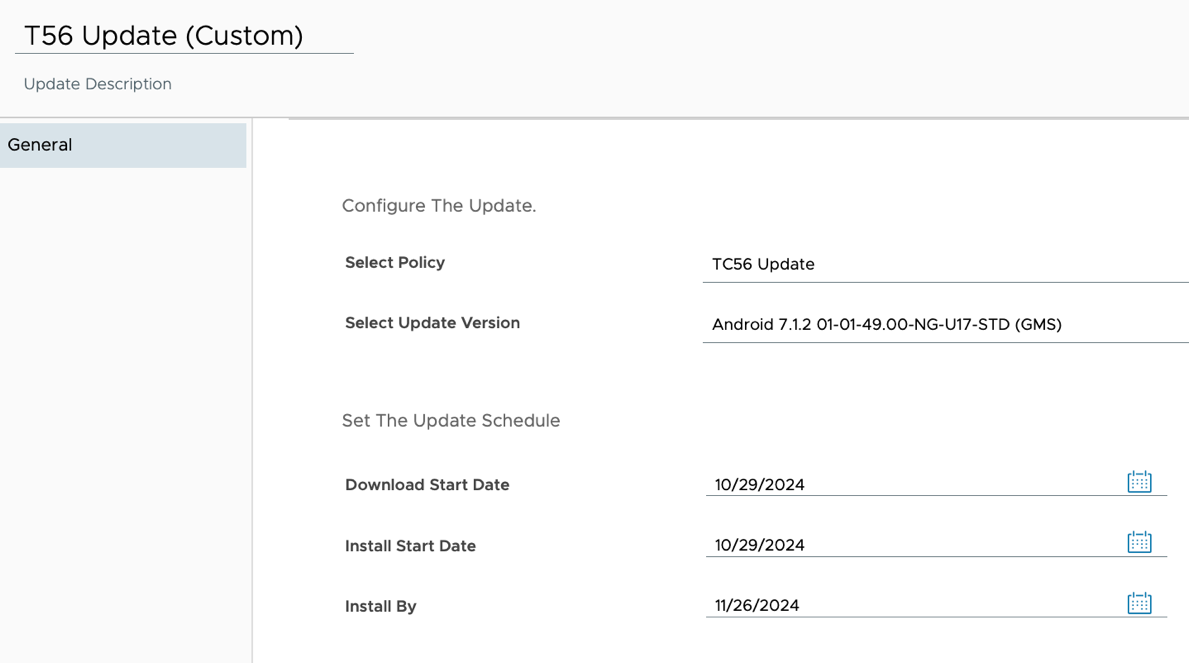Viewport: 1189px width, 663px height.
Task: Click the Configure The Update heading
Action: point(439,206)
